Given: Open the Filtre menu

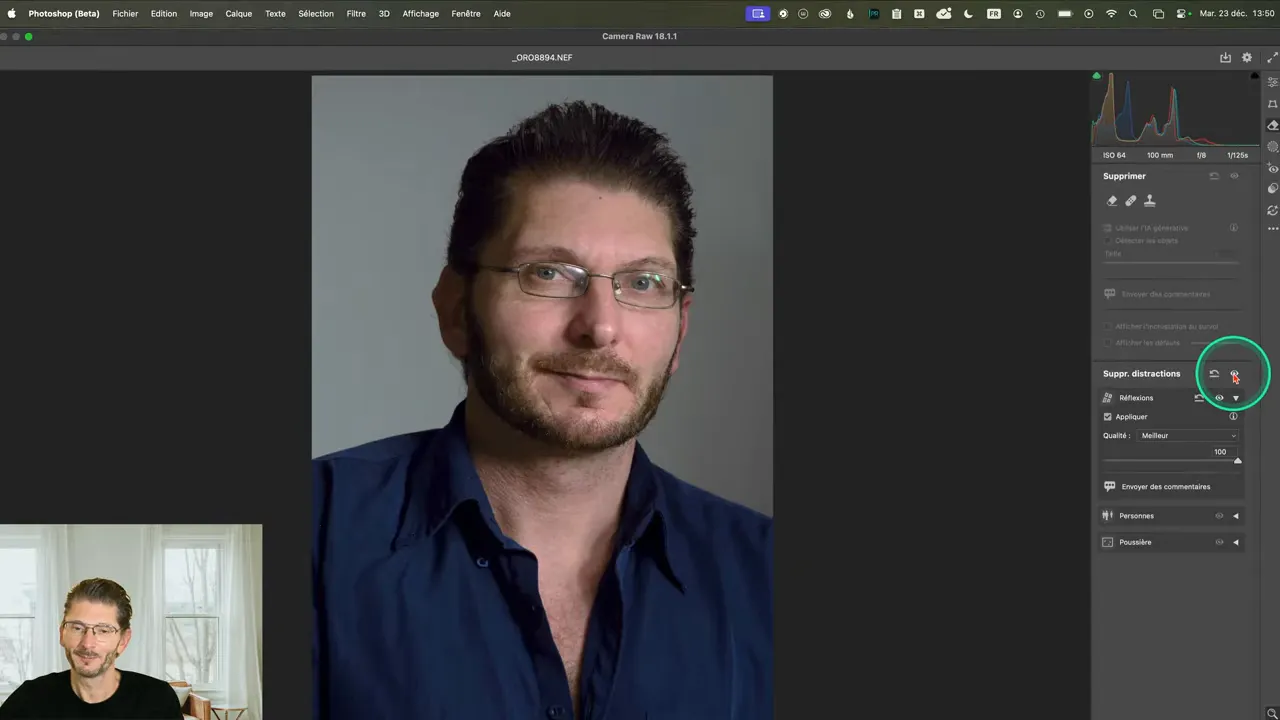Looking at the screenshot, I should [355, 13].
